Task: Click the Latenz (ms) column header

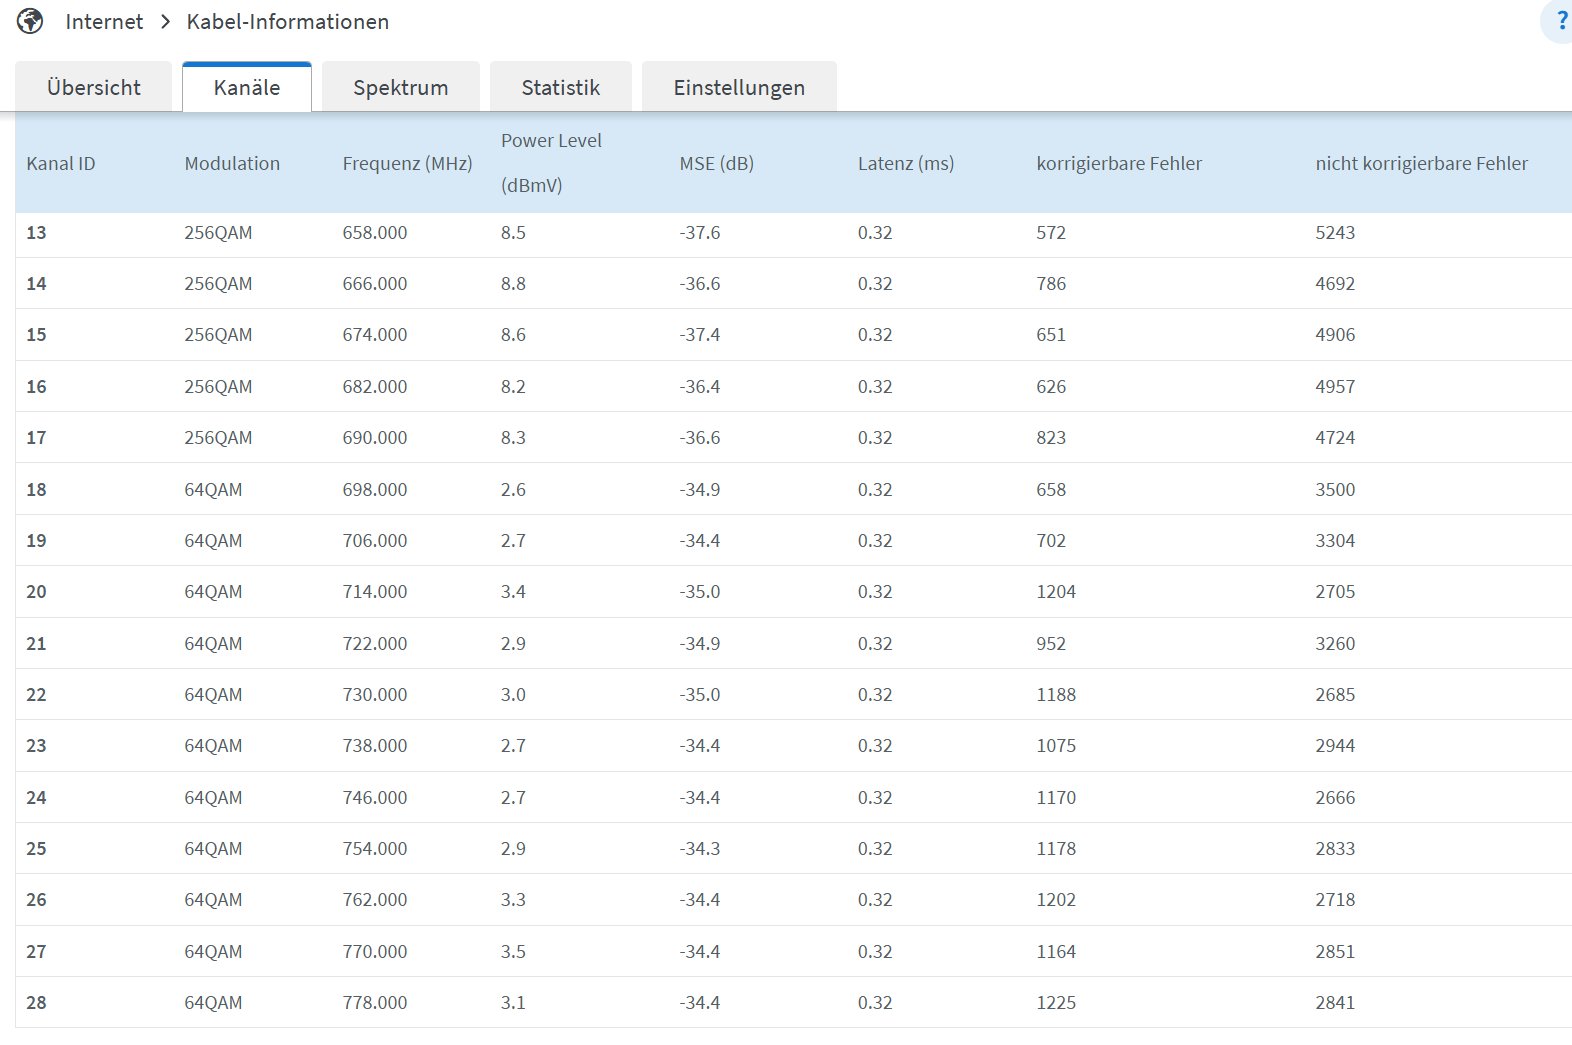Action: (906, 163)
